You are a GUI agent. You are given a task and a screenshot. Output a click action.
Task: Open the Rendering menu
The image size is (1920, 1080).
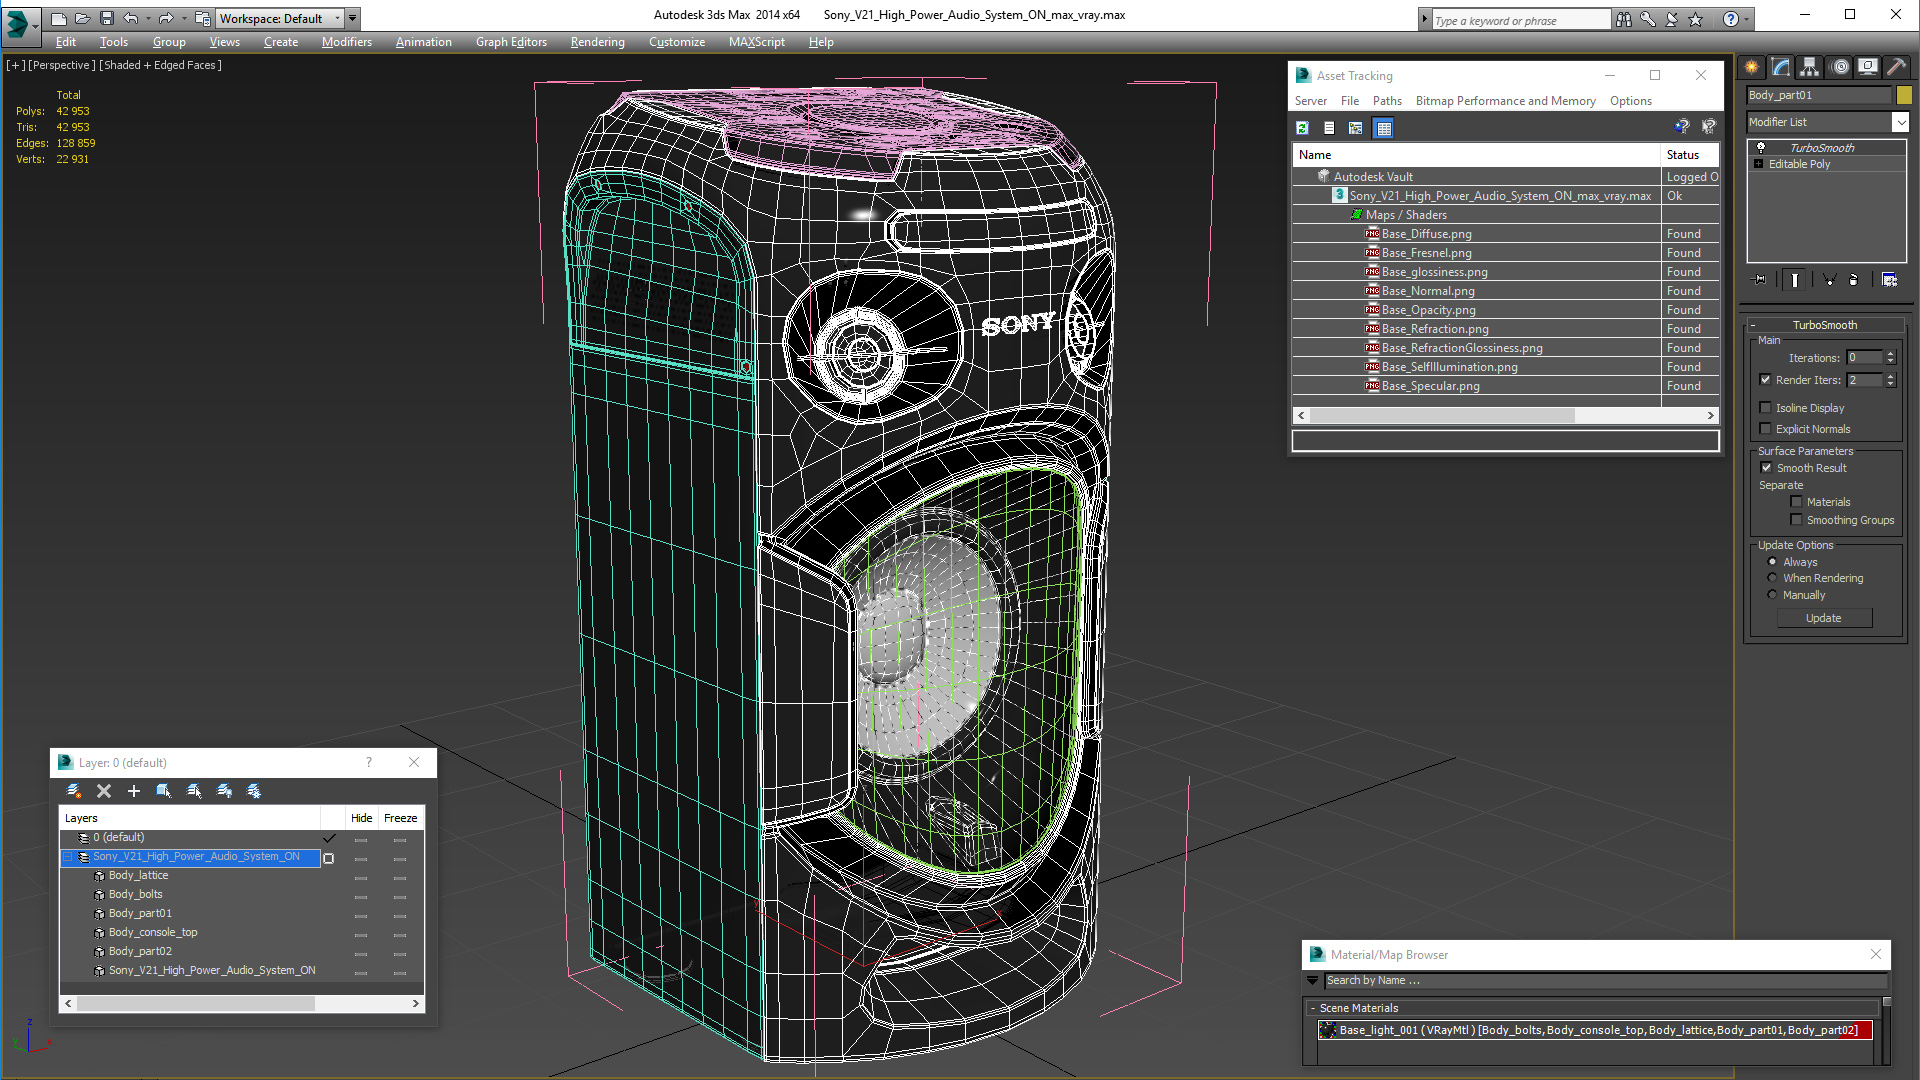[x=597, y=42]
